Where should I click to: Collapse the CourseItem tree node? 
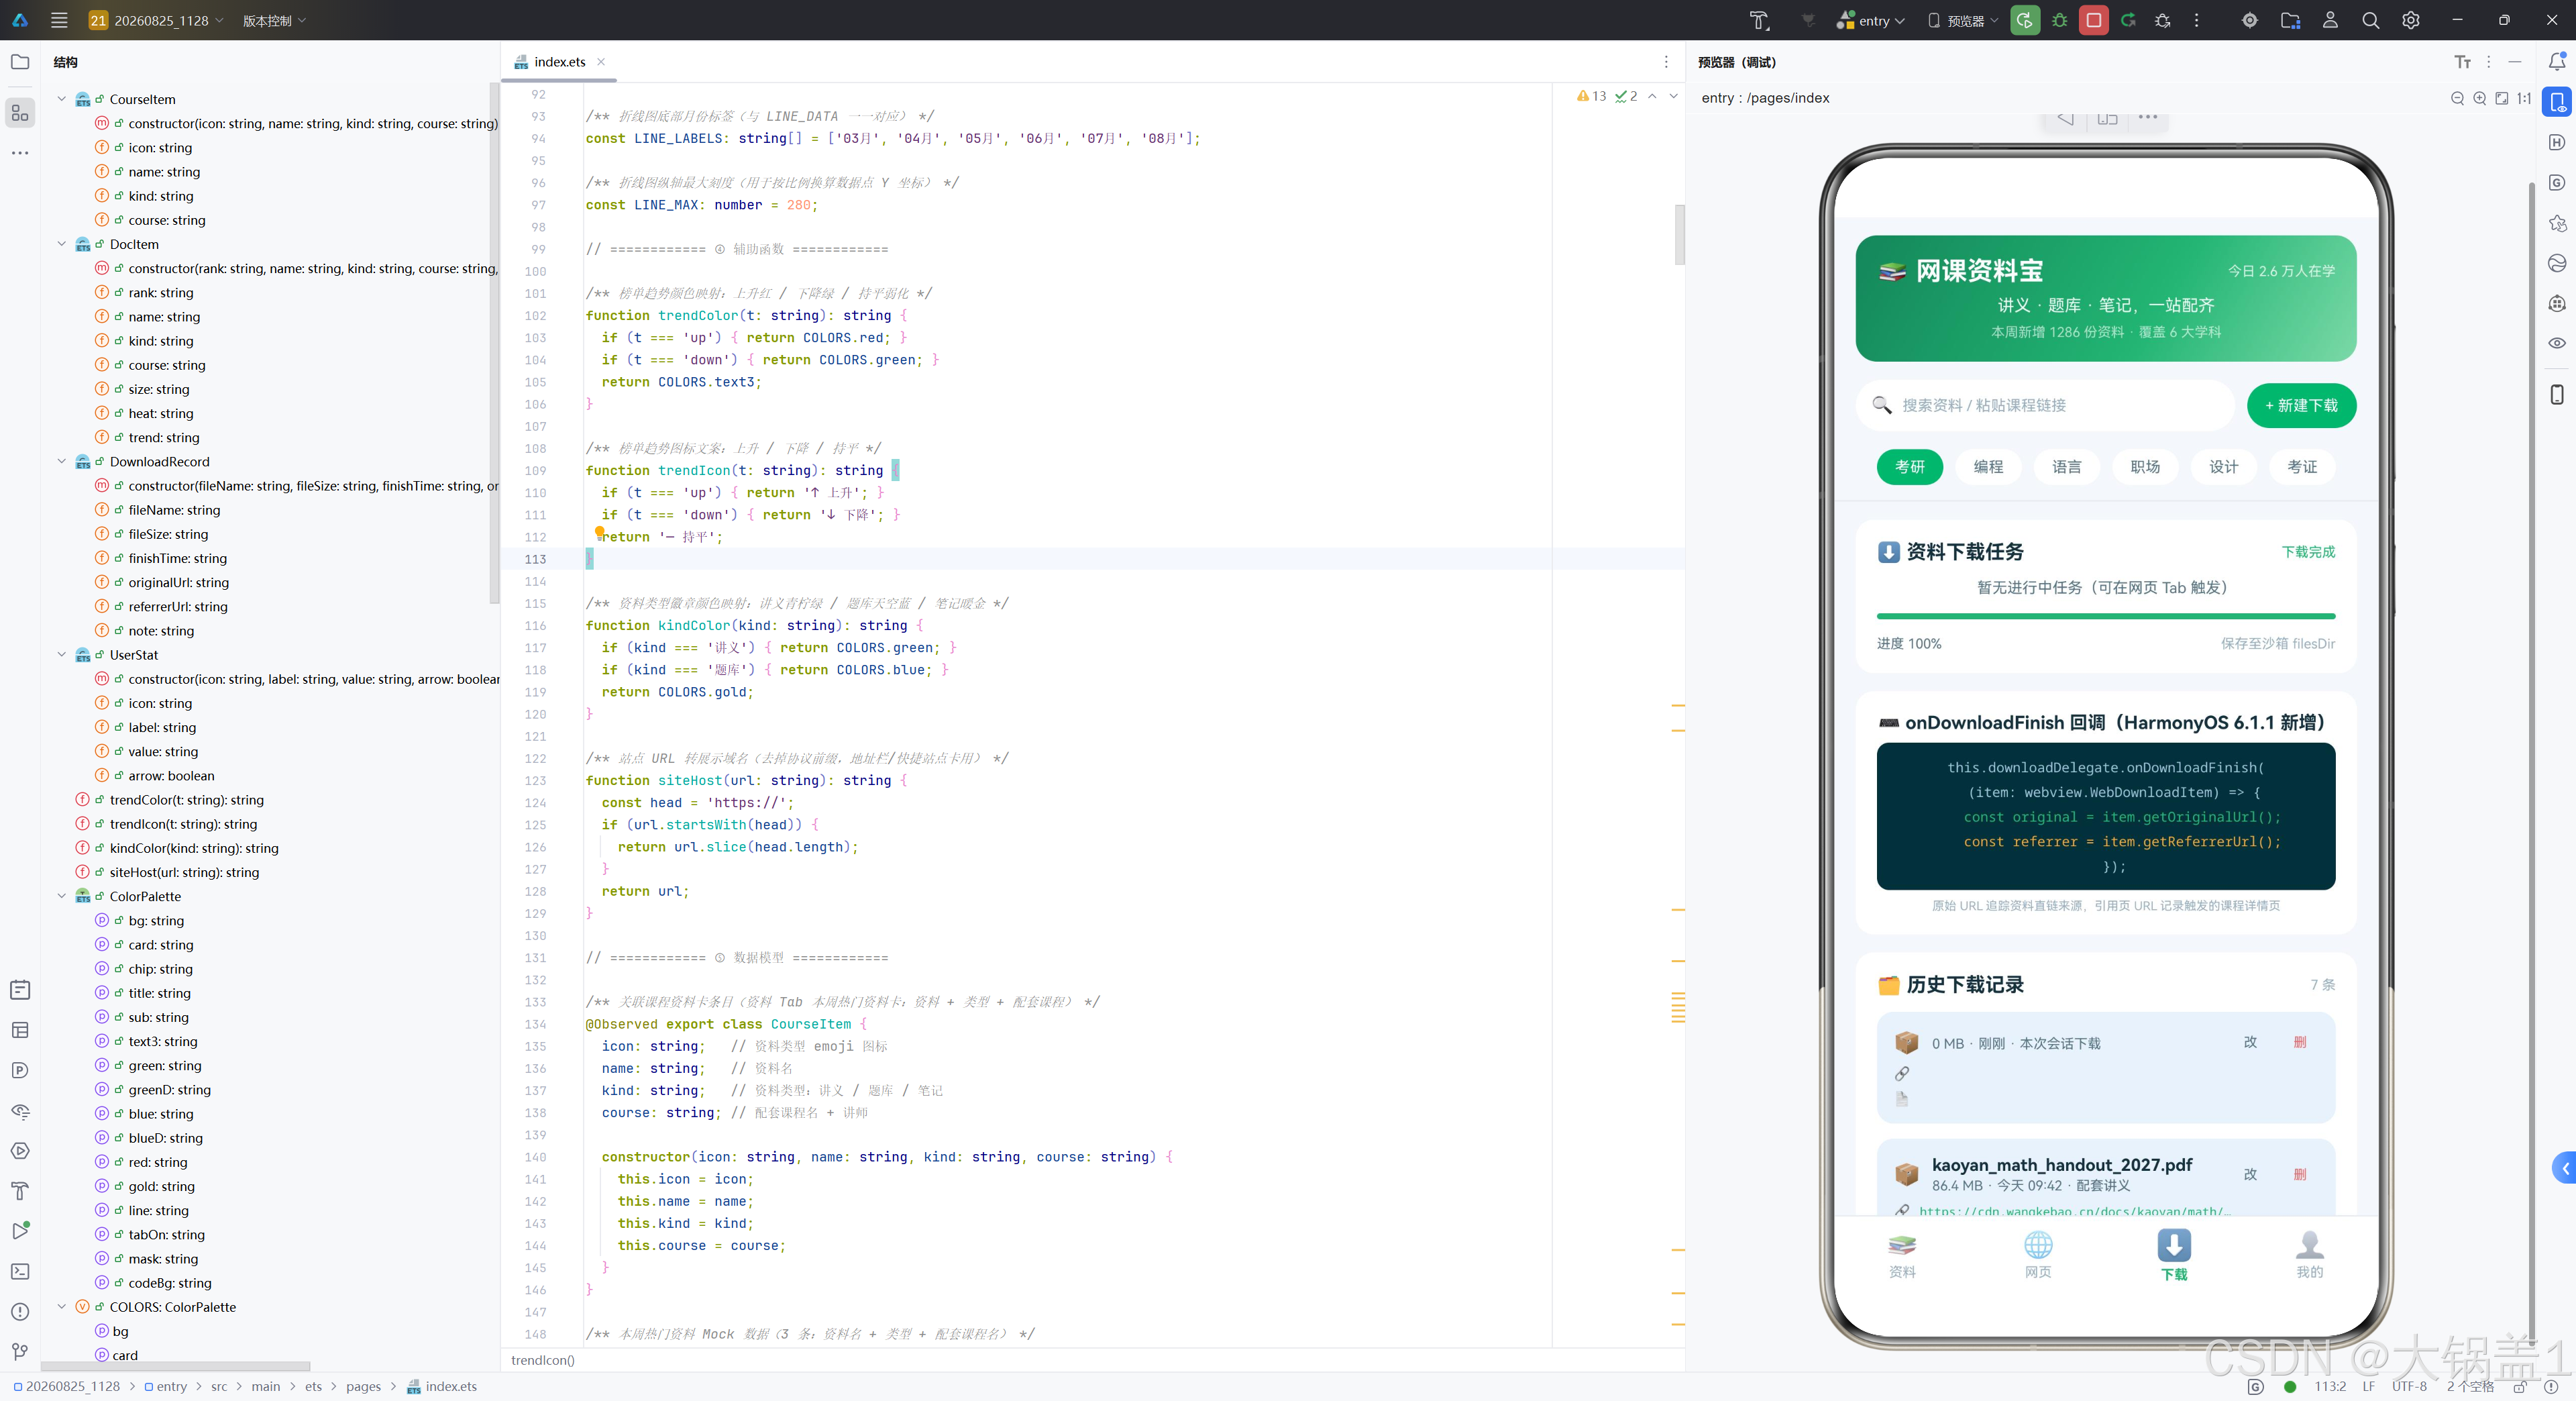click(61, 99)
